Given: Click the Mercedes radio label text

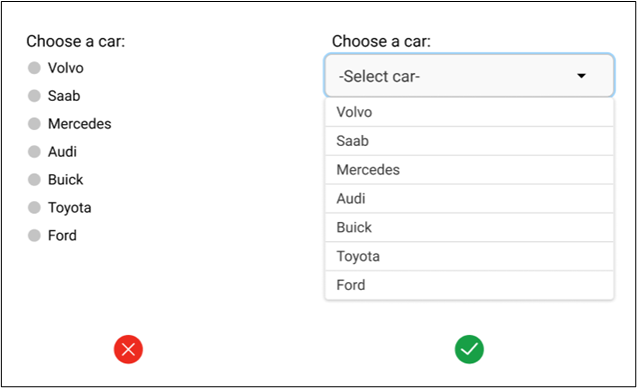Looking at the screenshot, I should click(80, 124).
